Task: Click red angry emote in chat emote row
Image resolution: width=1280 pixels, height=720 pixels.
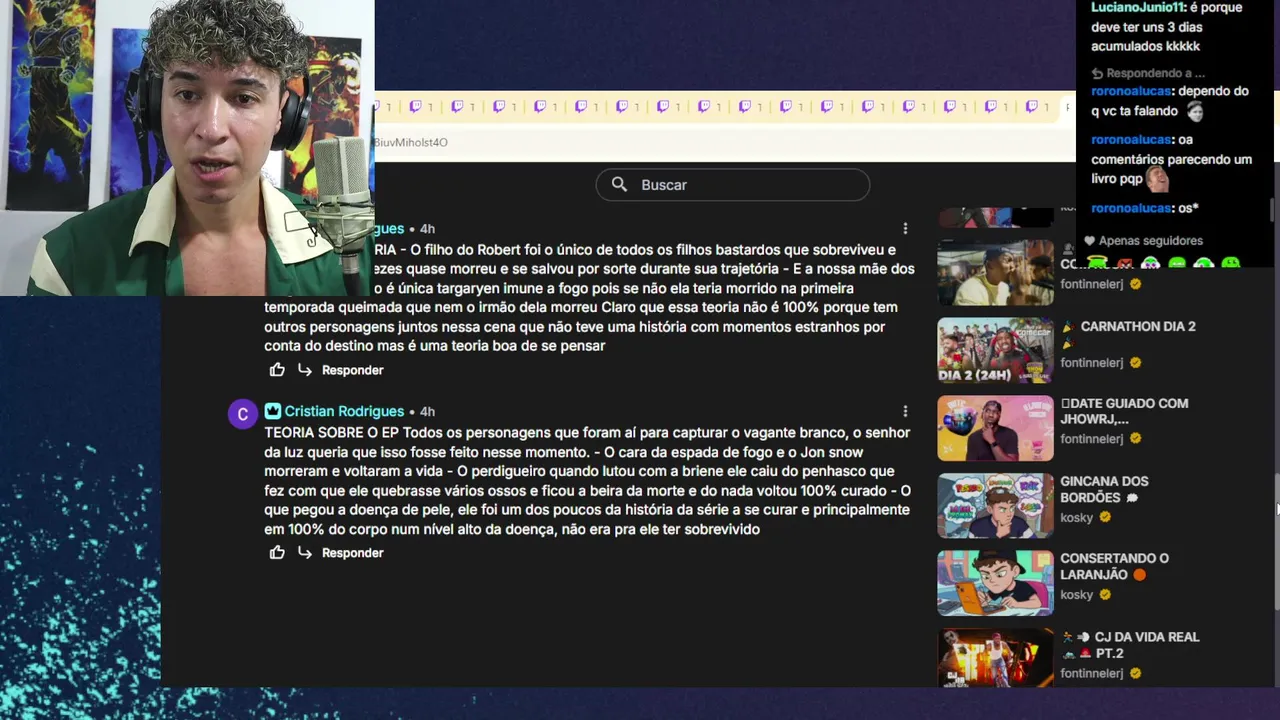Action: pos(1124,263)
